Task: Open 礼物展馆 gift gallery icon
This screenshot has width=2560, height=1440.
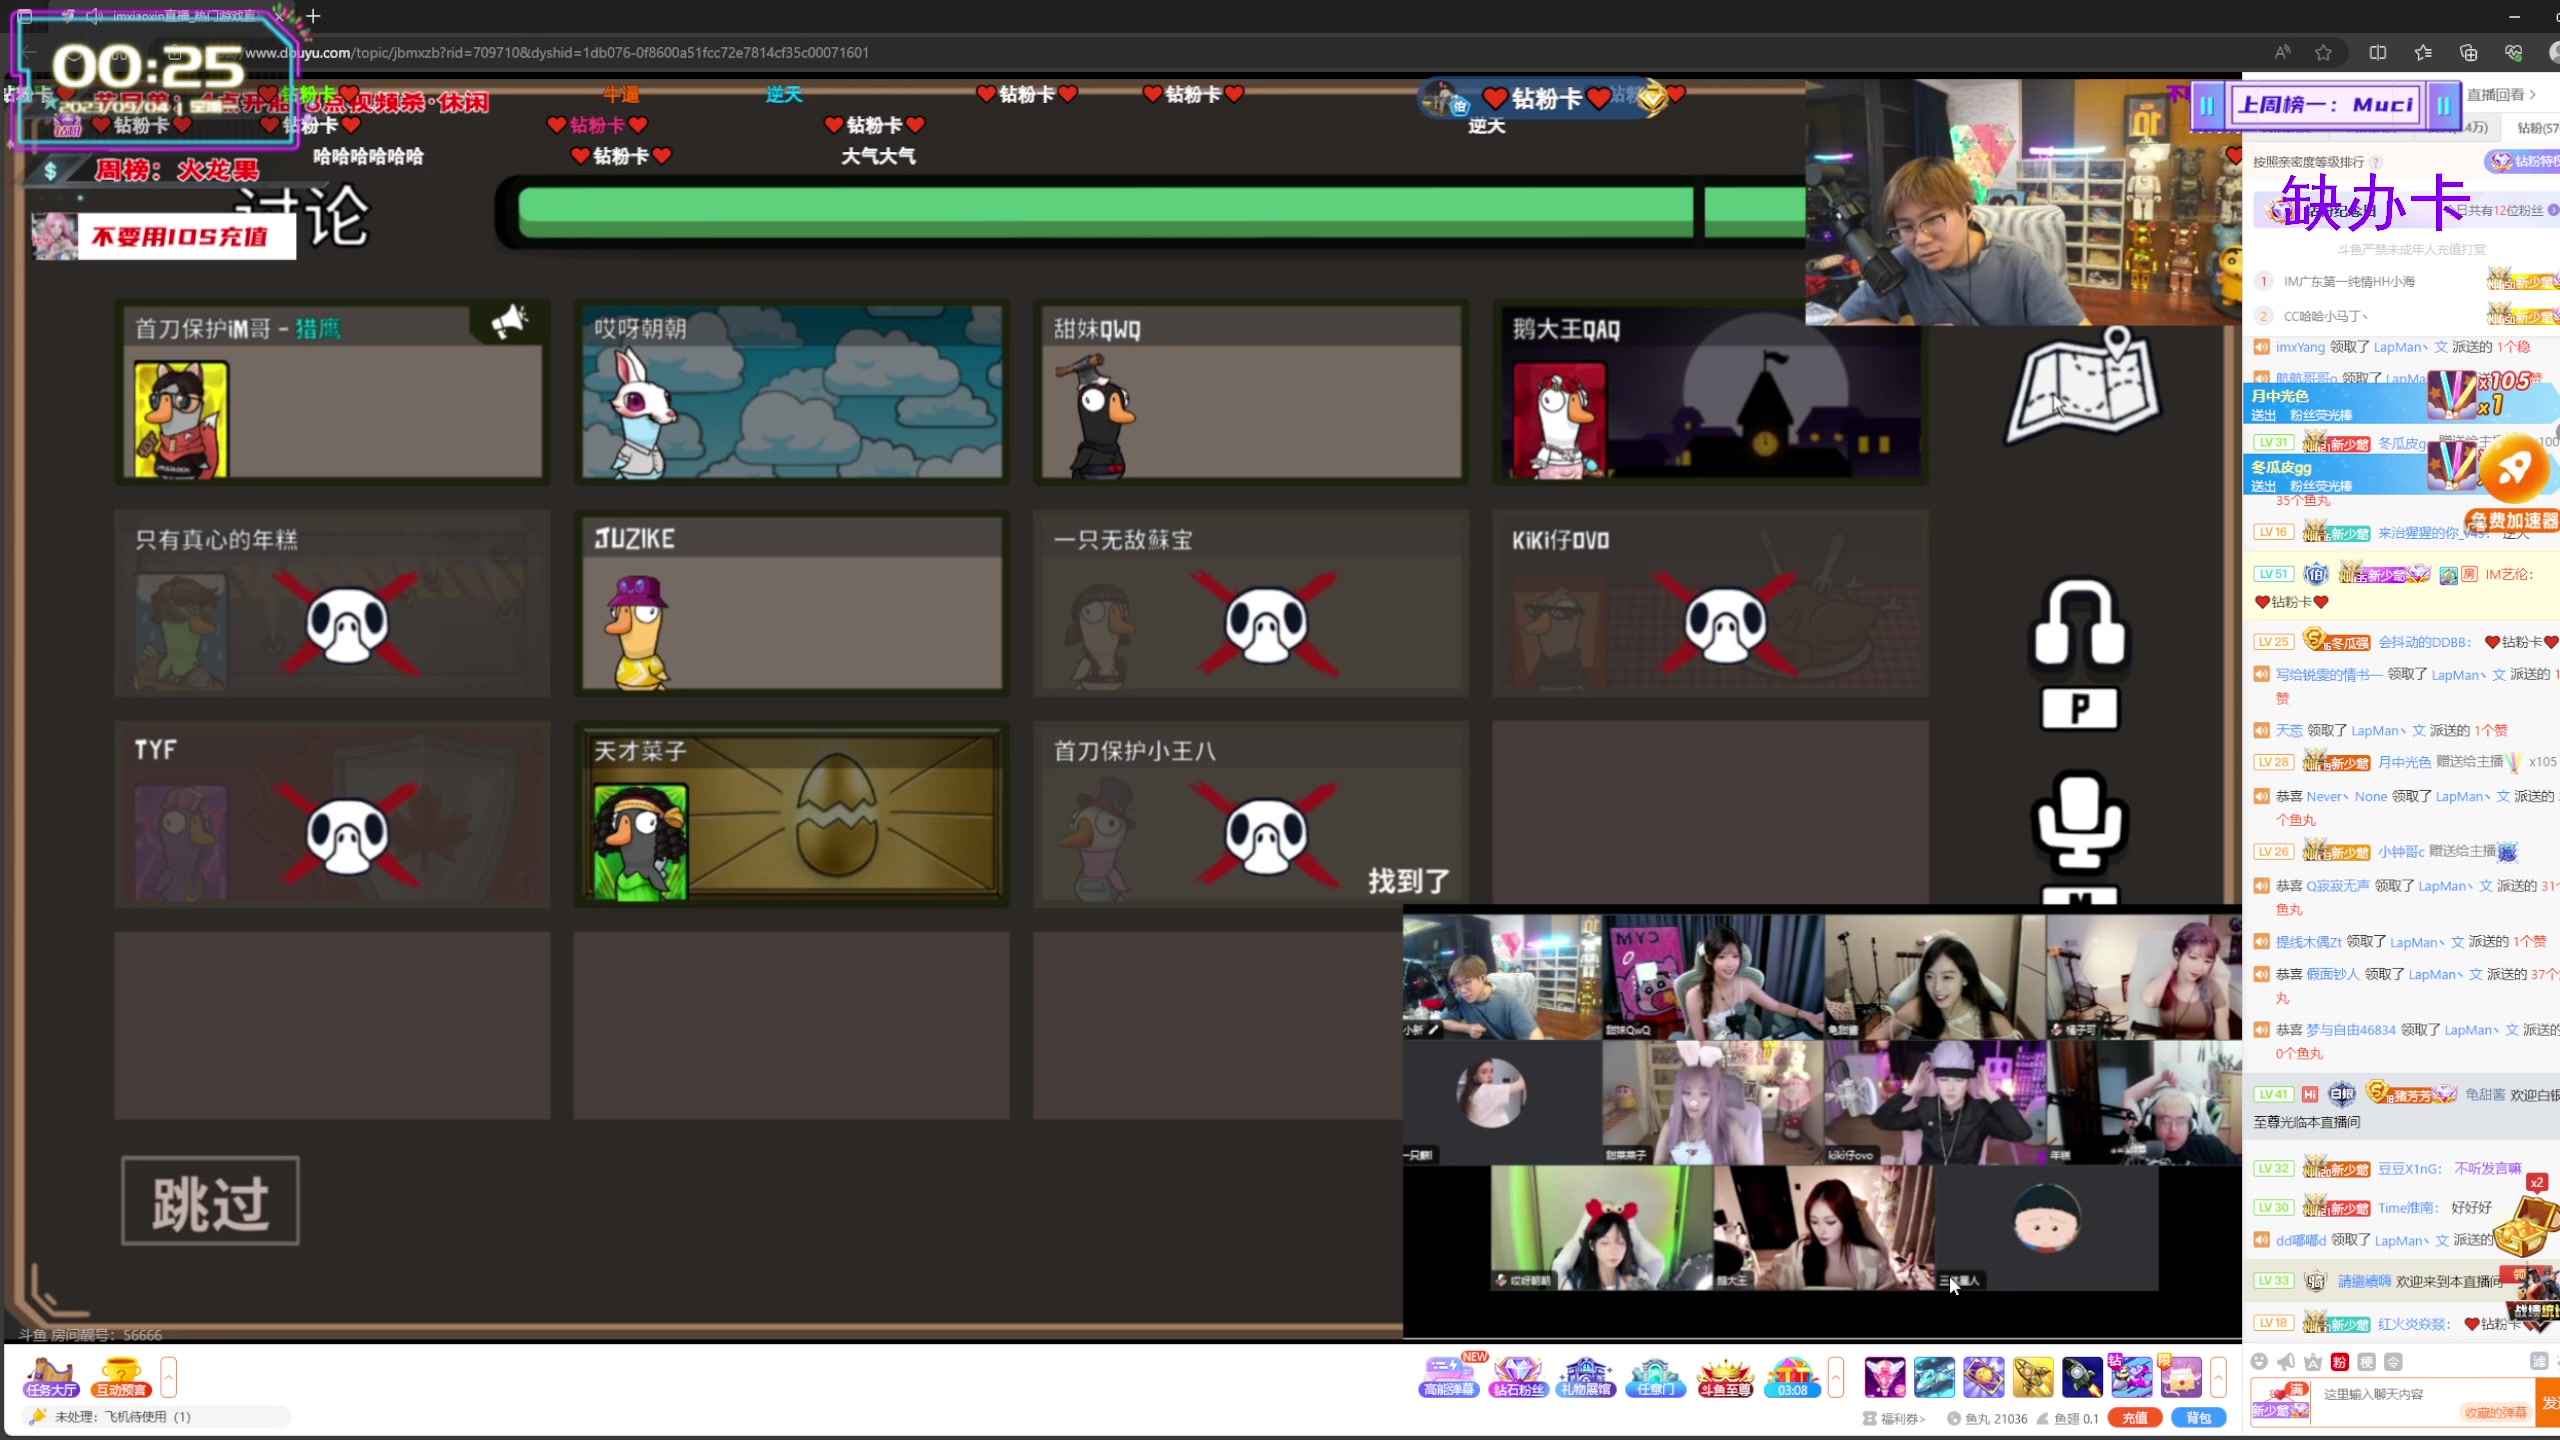Action: coord(1586,1377)
